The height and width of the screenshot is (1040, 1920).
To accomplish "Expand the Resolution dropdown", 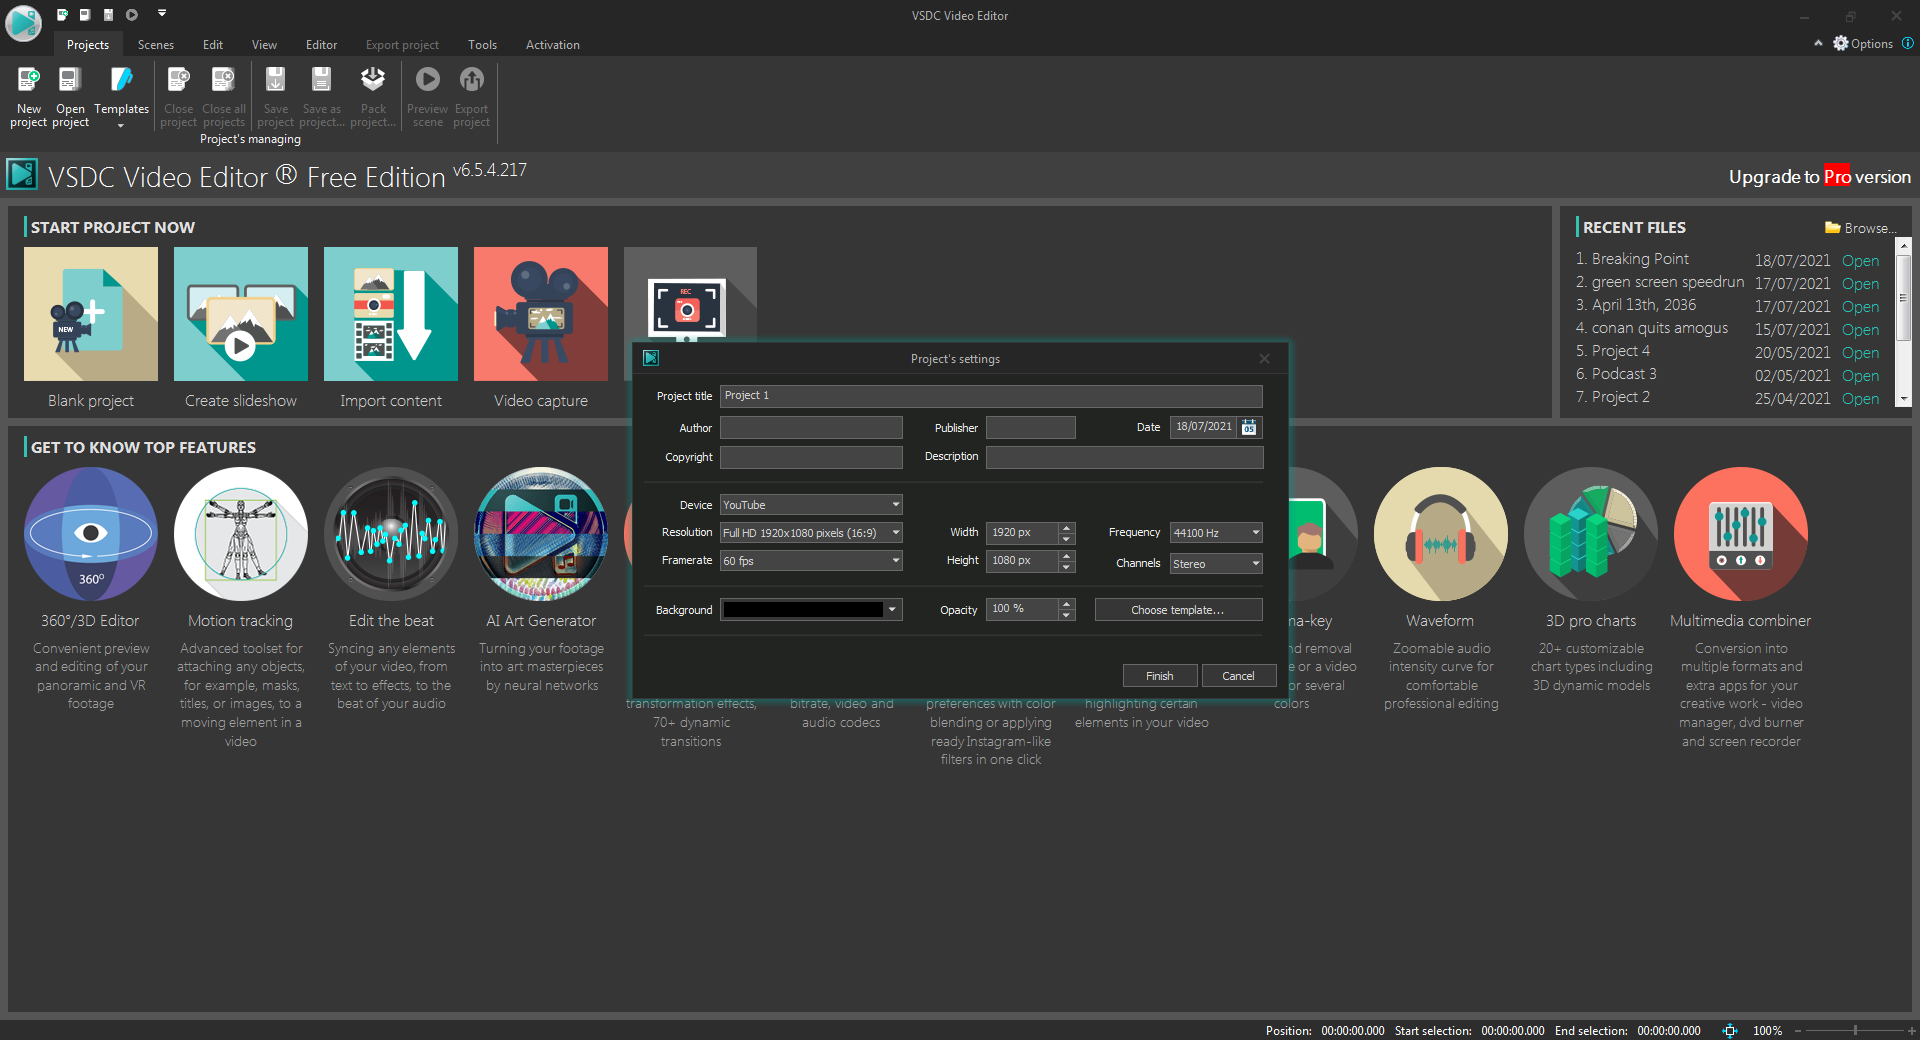I will [811, 533].
